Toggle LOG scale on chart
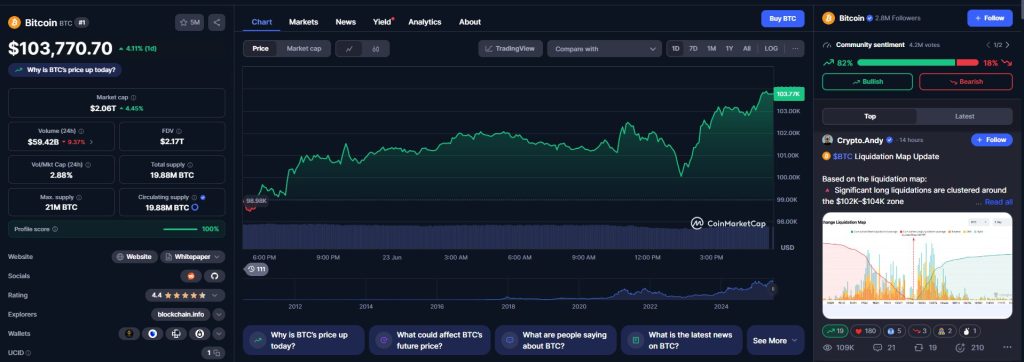Image resolution: width=1024 pixels, height=362 pixels. (x=771, y=48)
